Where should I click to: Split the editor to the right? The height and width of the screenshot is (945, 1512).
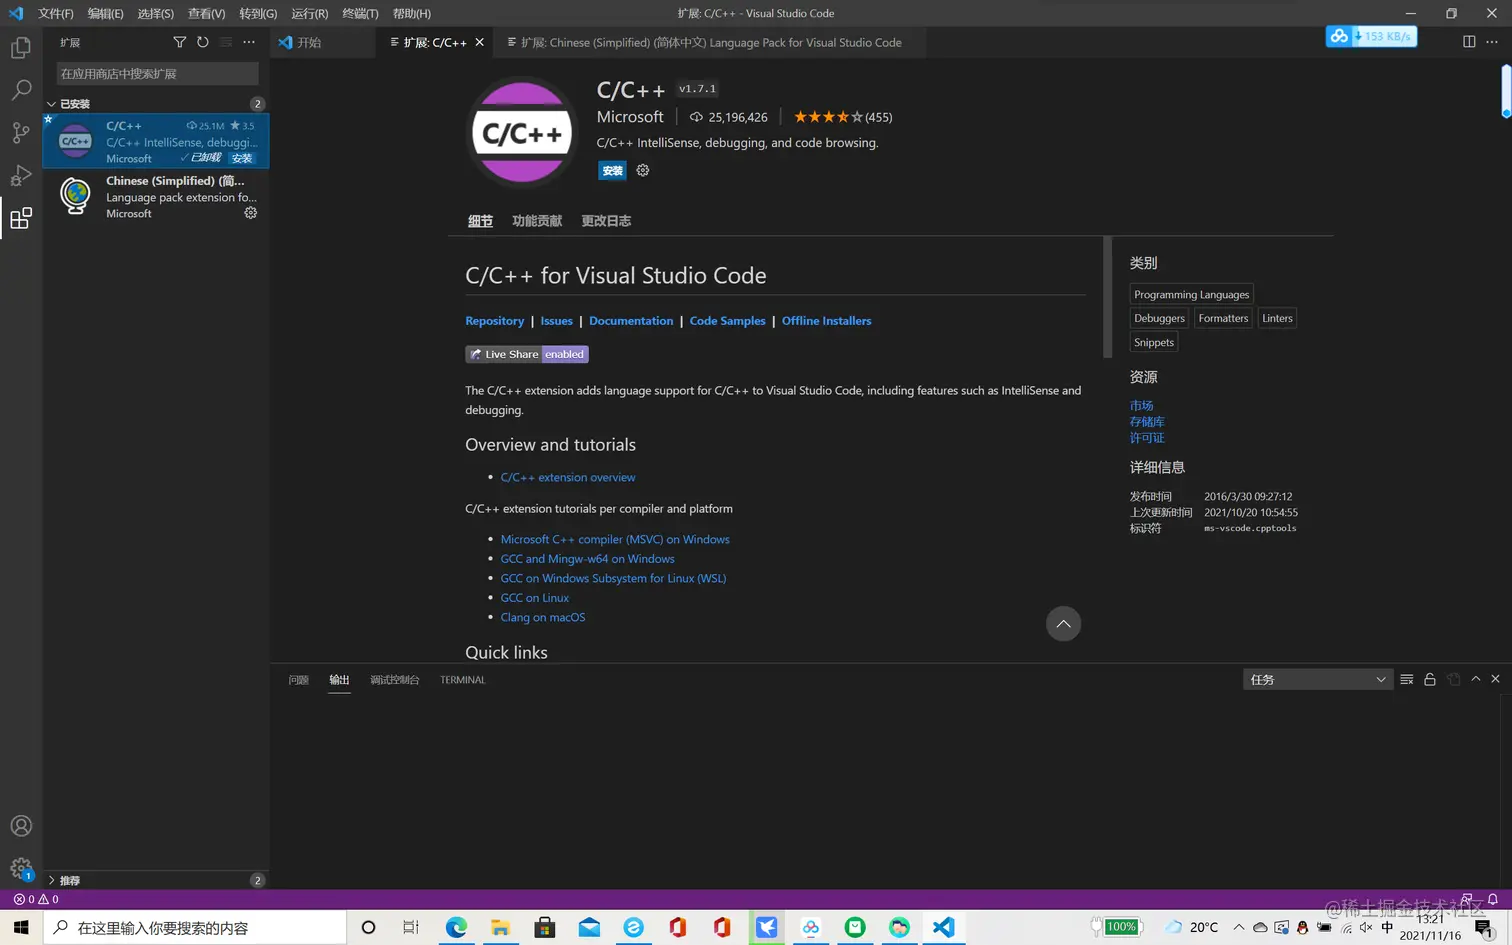pos(1469,41)
